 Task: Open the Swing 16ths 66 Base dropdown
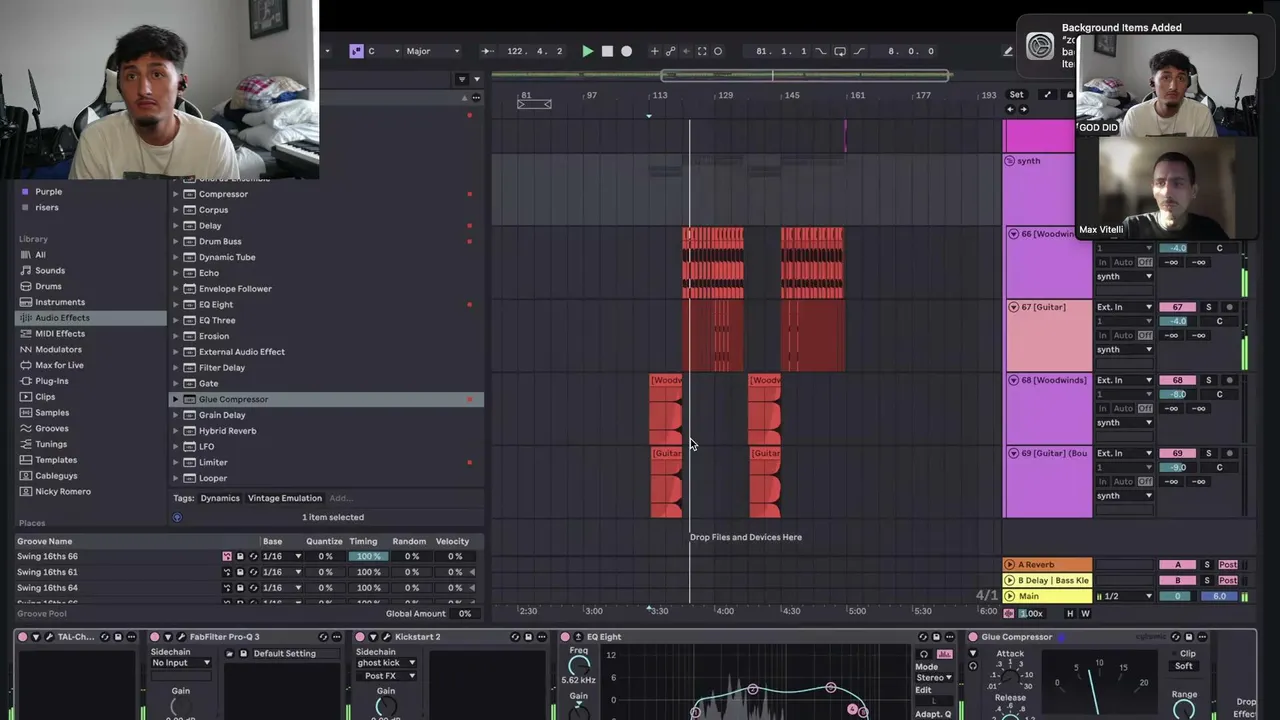tap(281, 557)
